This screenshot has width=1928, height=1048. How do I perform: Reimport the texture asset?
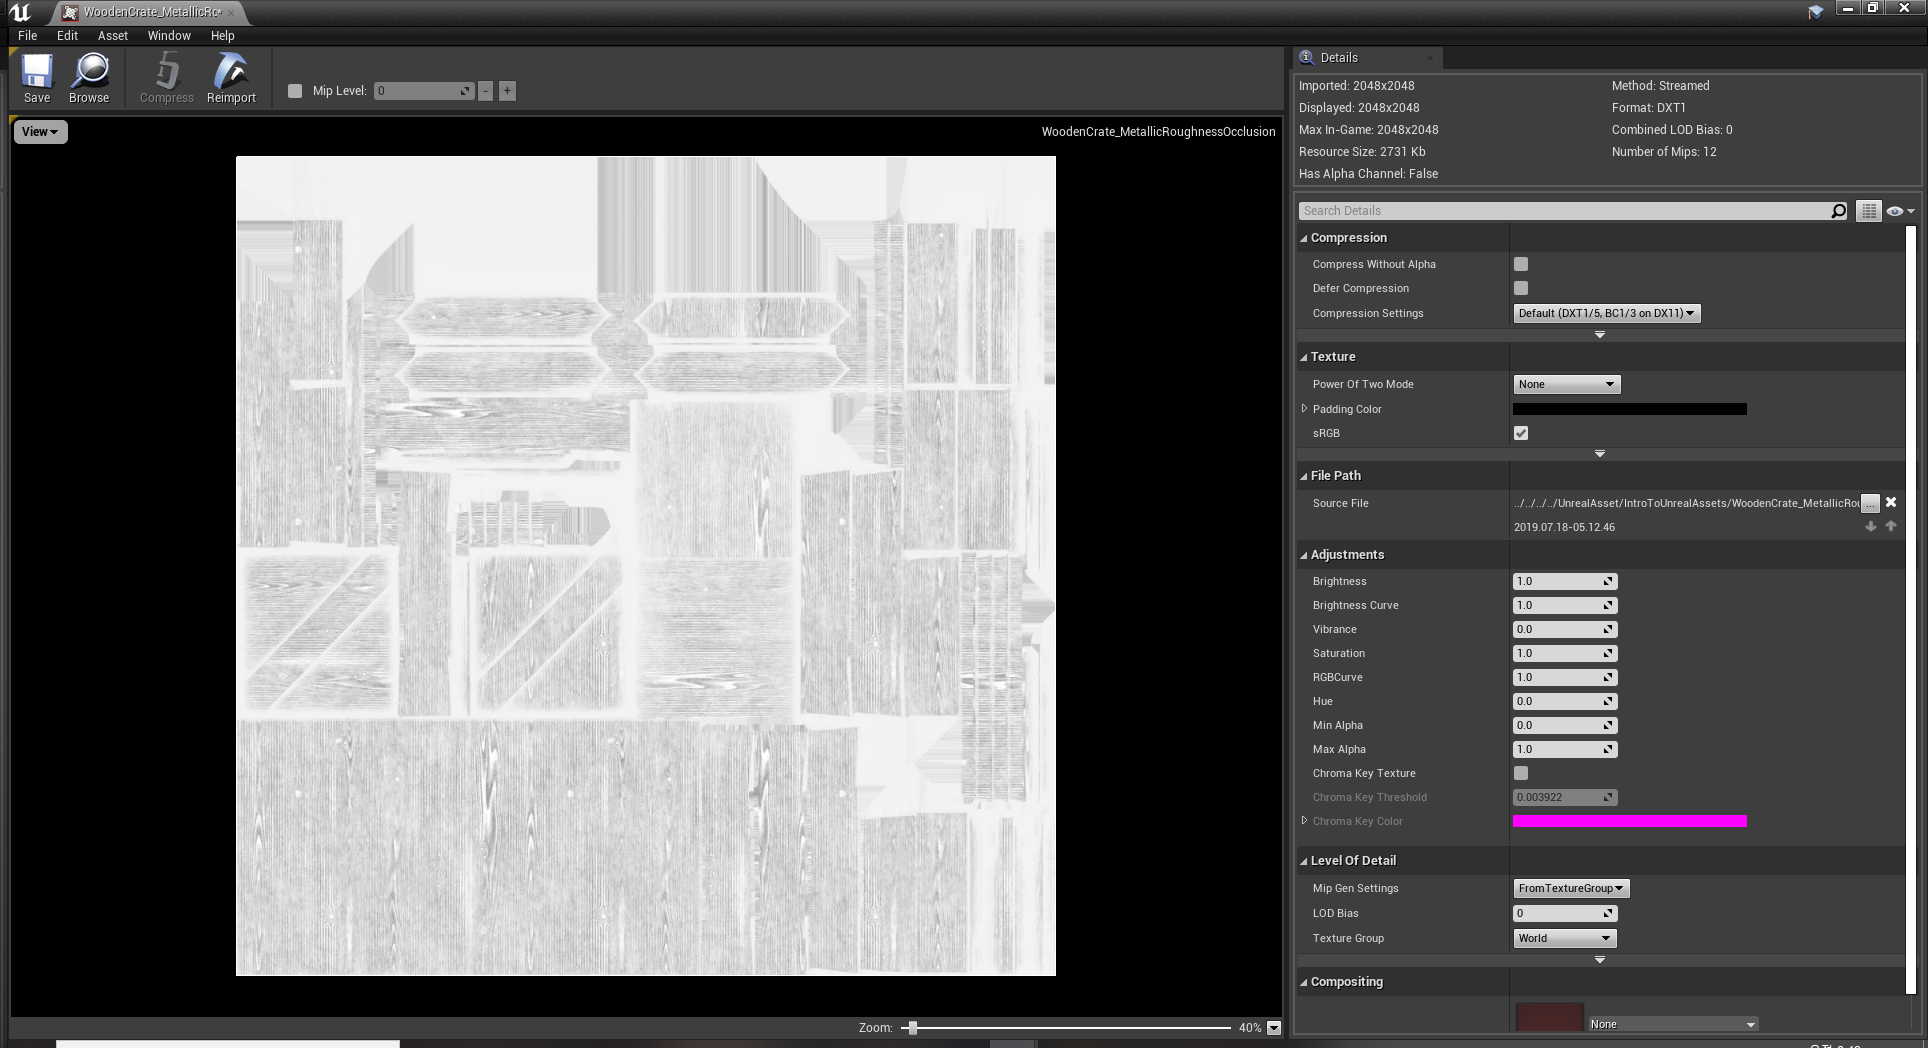231,78
